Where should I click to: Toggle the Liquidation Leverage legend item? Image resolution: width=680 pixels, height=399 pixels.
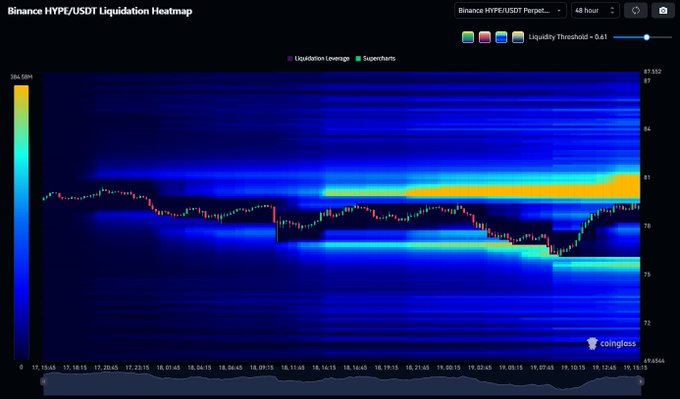point(319,59)
